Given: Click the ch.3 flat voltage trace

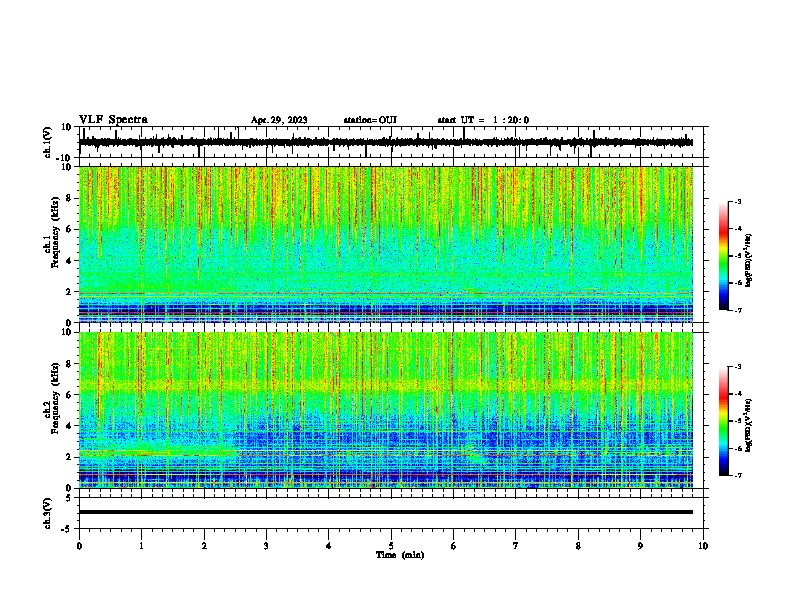Looking at the screenshot, I should (x=386, y=512).
